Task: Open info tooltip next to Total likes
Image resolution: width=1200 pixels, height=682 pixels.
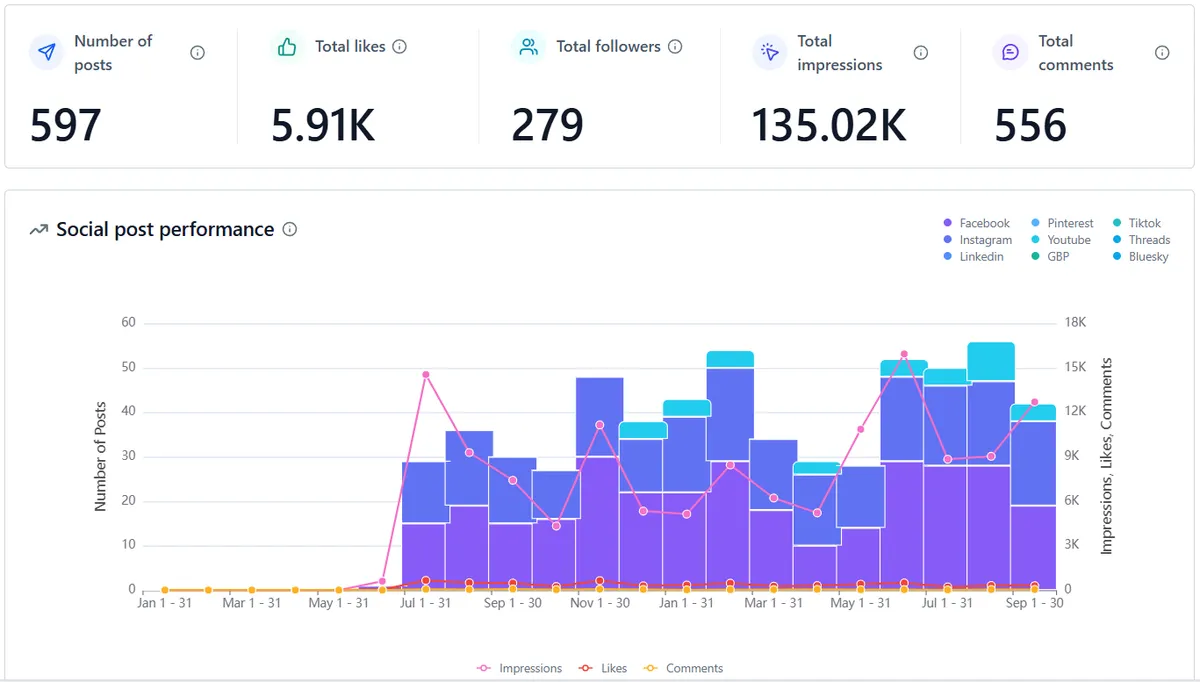Action: pyautogui.click(x=400, y=47)
